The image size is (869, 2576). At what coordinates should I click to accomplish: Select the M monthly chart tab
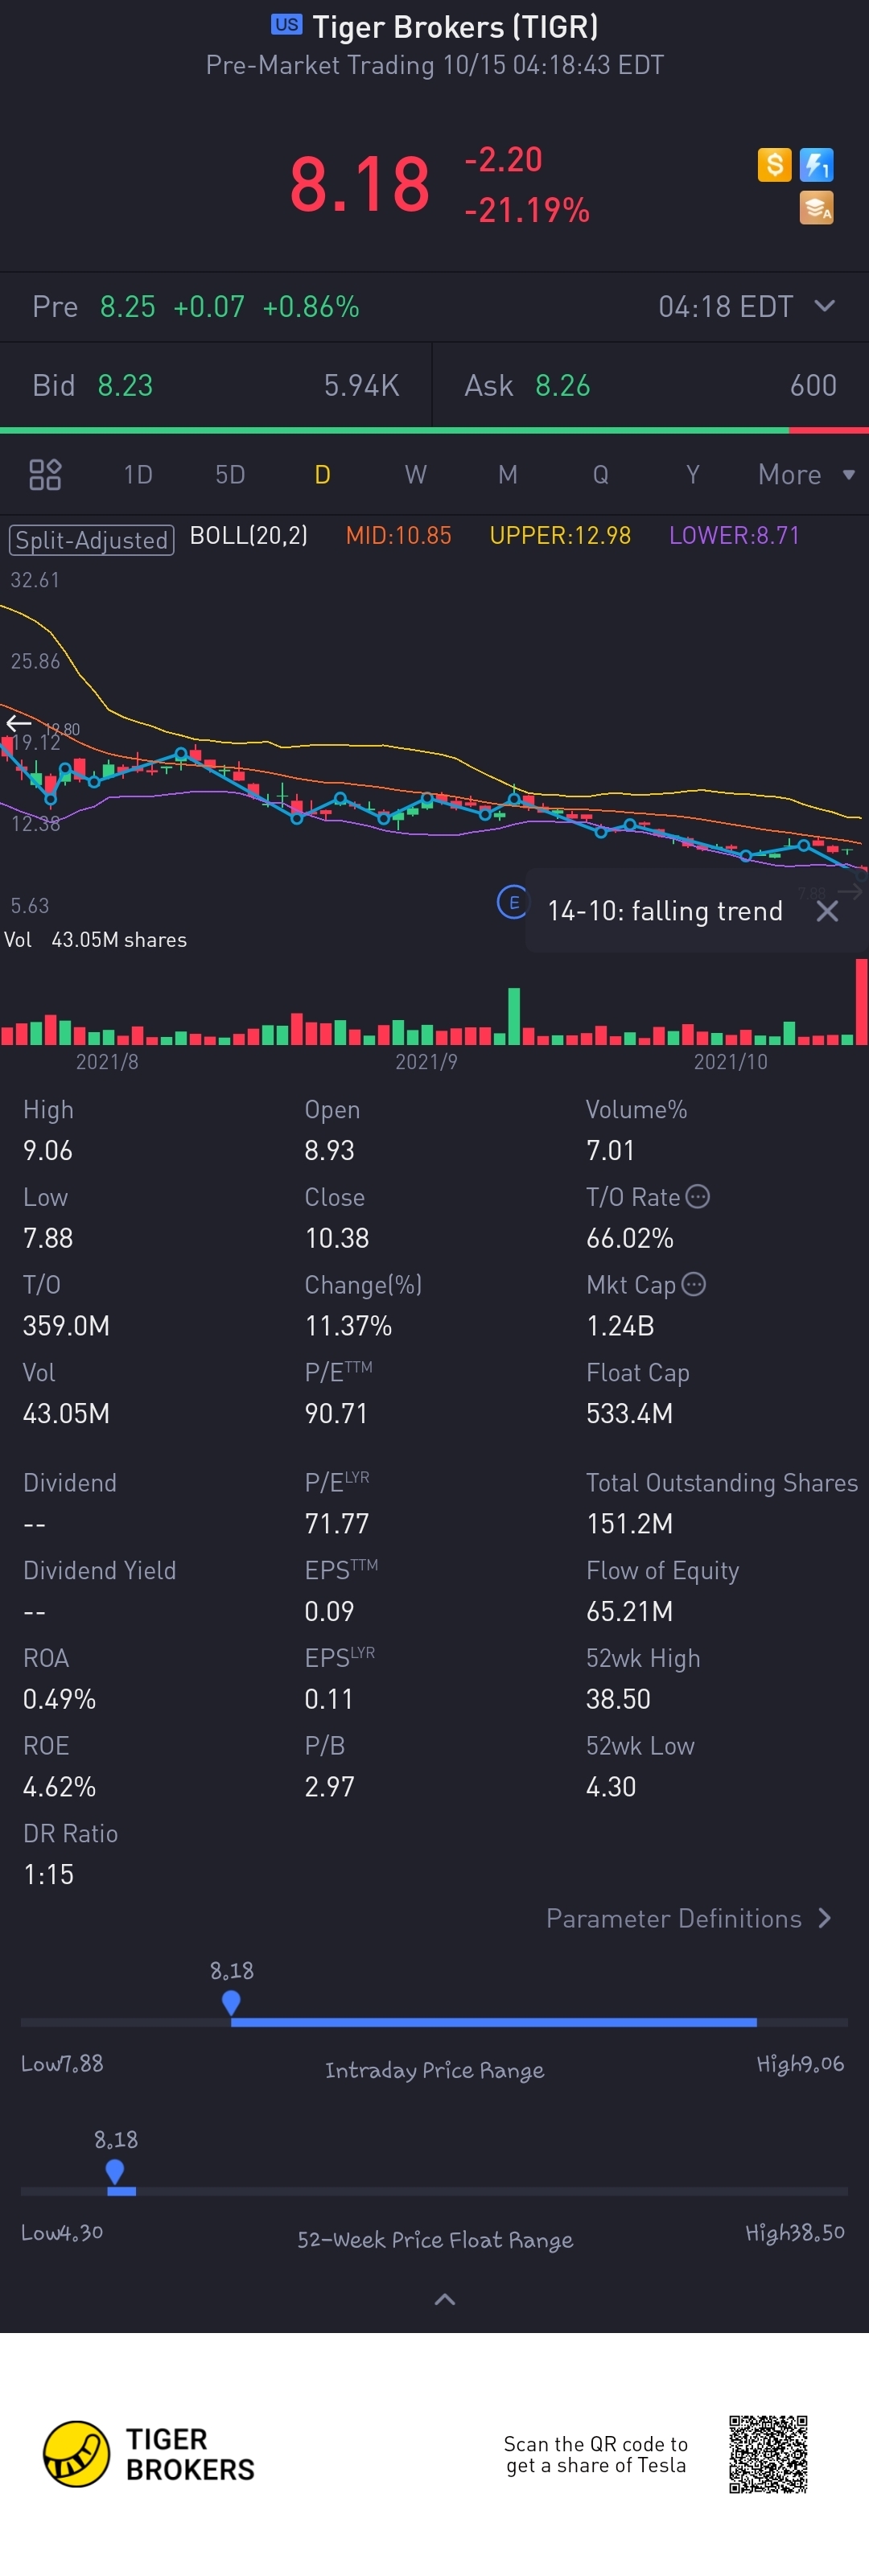(x=508, y=474)
